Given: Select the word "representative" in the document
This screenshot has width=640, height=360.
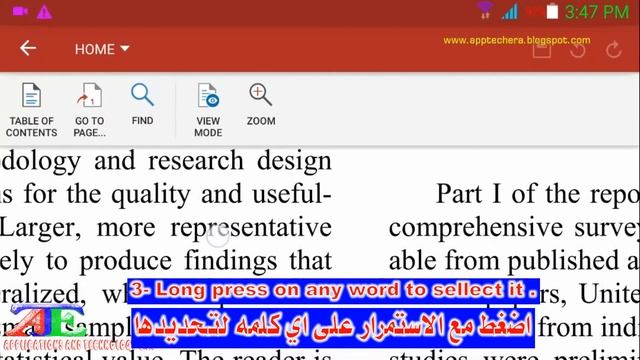Looking at the screenshot, I should pos(251,228).
